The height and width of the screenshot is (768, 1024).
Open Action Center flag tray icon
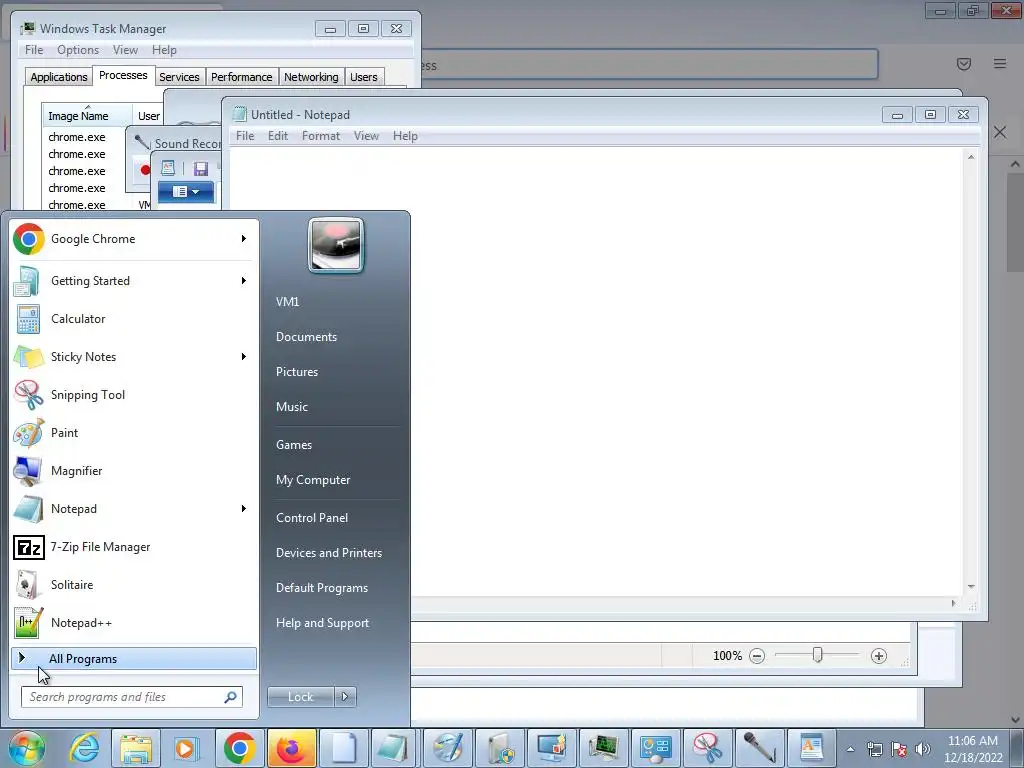click(x=899, y=749)
